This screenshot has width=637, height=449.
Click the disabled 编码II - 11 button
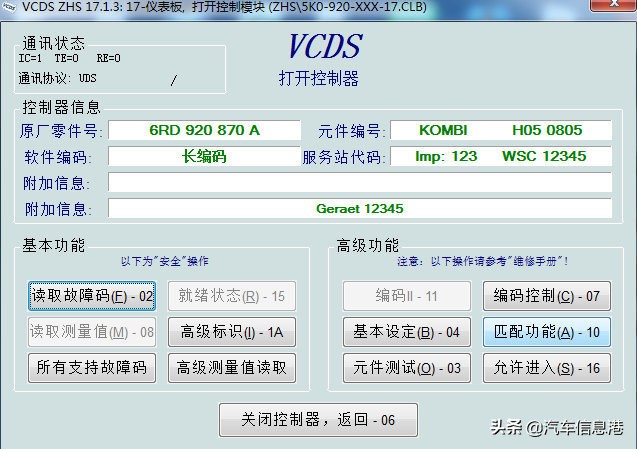407,296
